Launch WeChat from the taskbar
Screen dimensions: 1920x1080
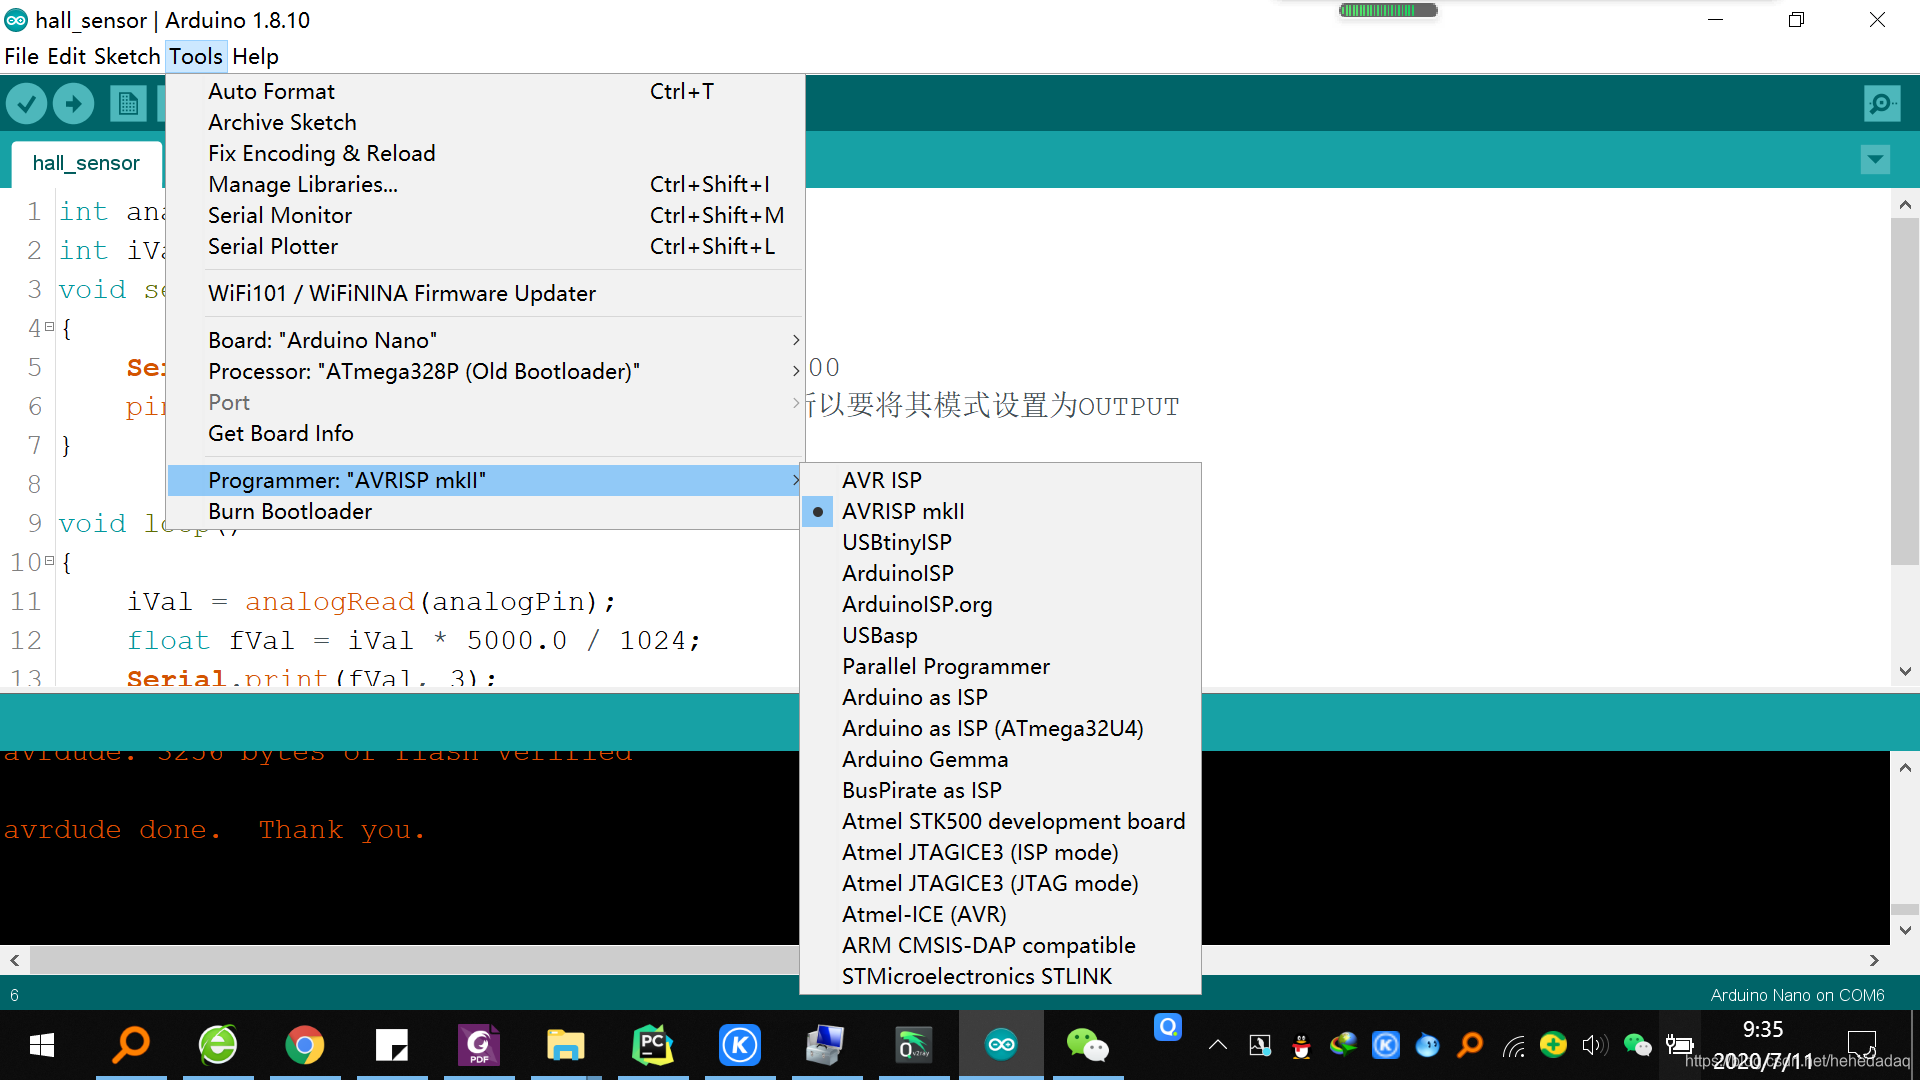tap(1087, 1044)
